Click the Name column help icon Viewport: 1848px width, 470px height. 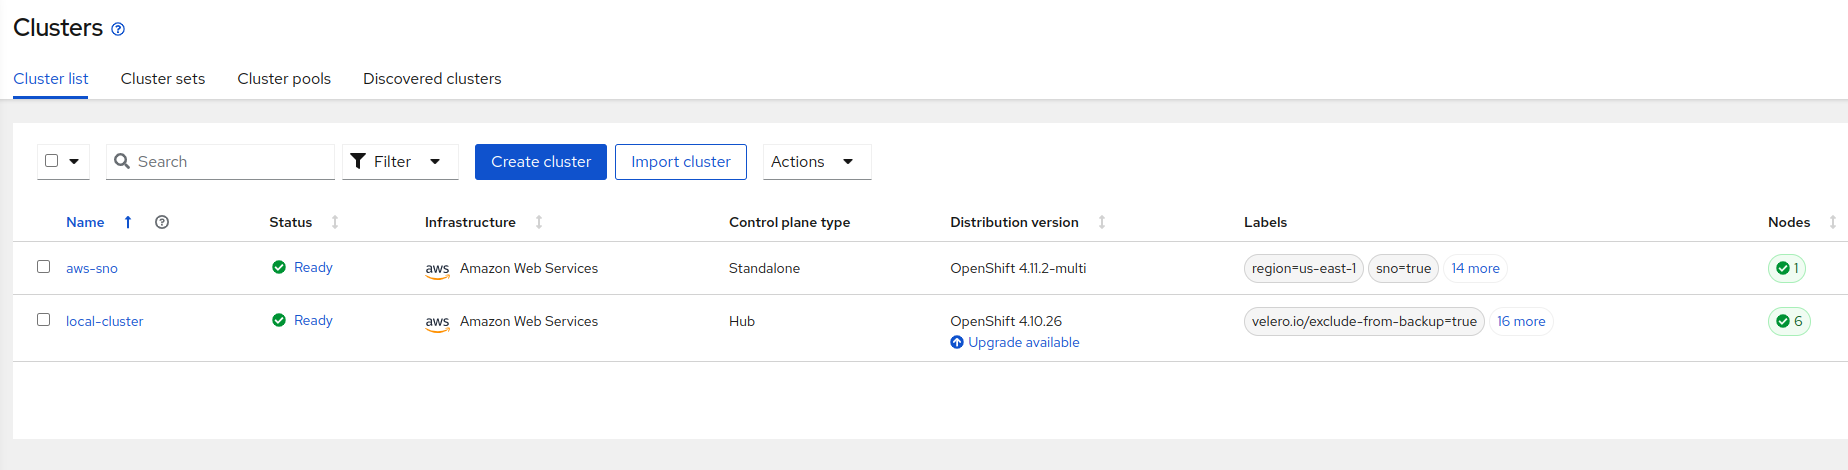point(162,222)
